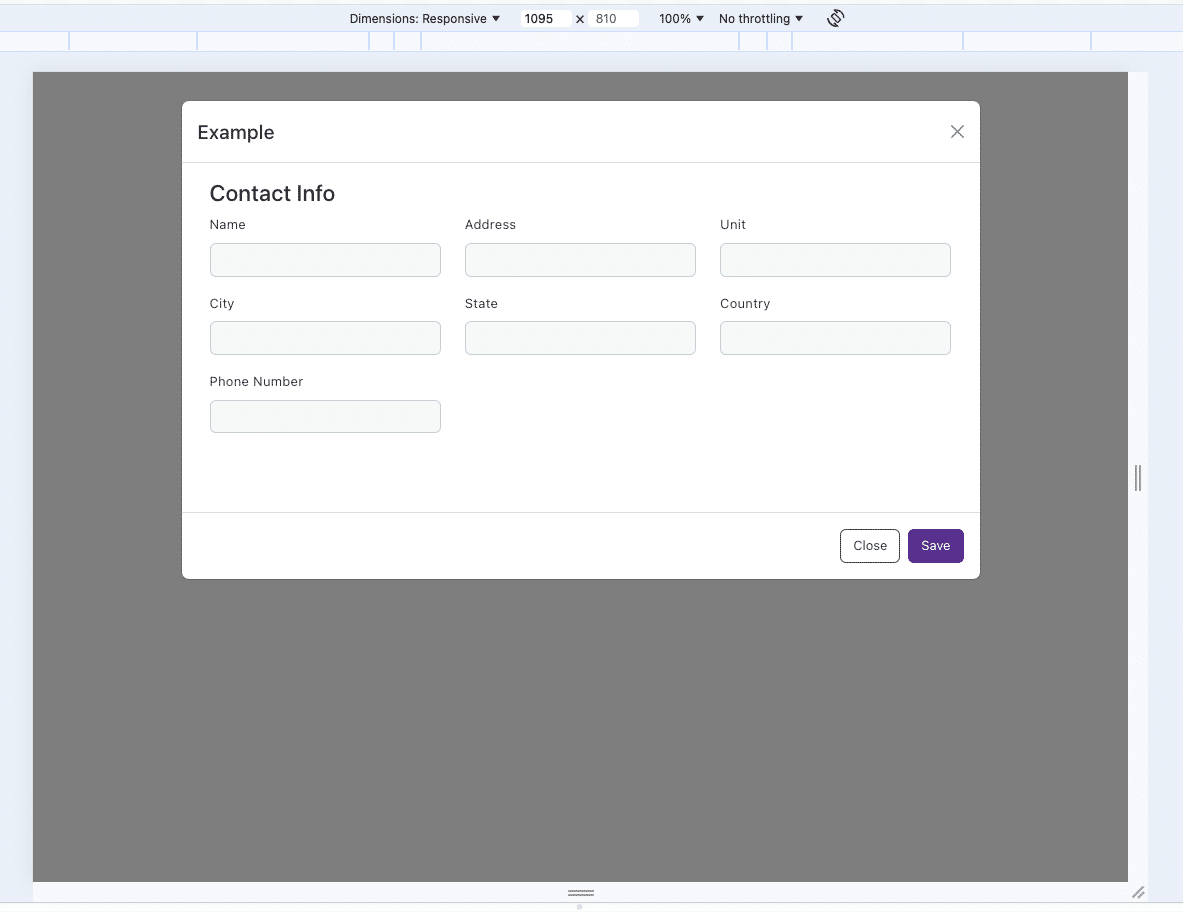Select the Country input field
Image resolution: width=1183 pixels, height=912 pixels.
(x=835, y=338)
